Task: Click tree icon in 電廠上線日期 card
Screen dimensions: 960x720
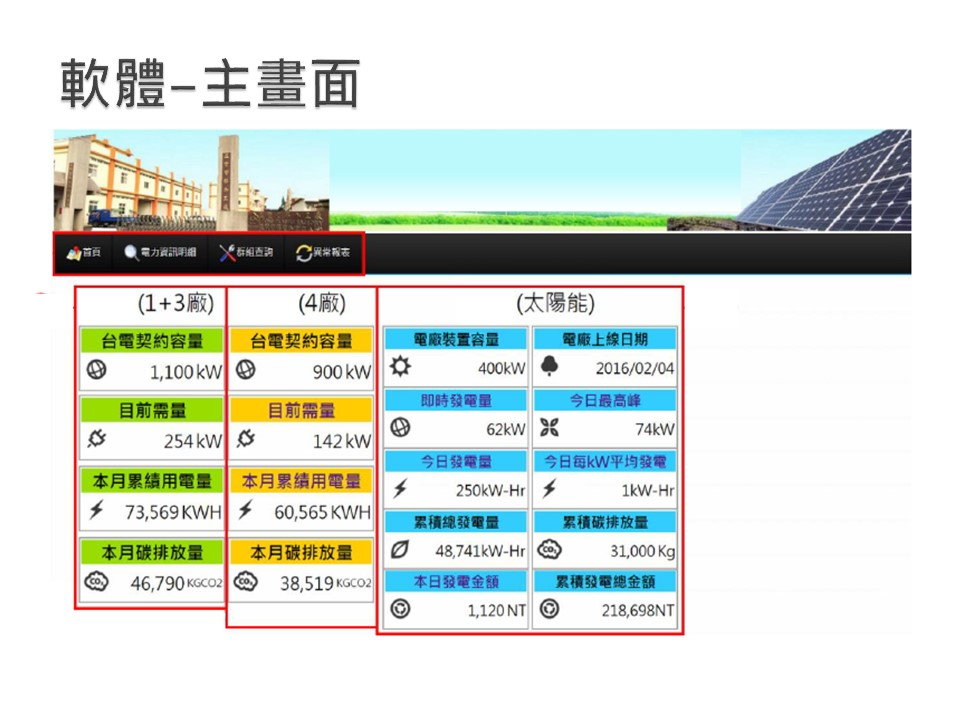Action: pyautogui.click(x=549, y=367)
